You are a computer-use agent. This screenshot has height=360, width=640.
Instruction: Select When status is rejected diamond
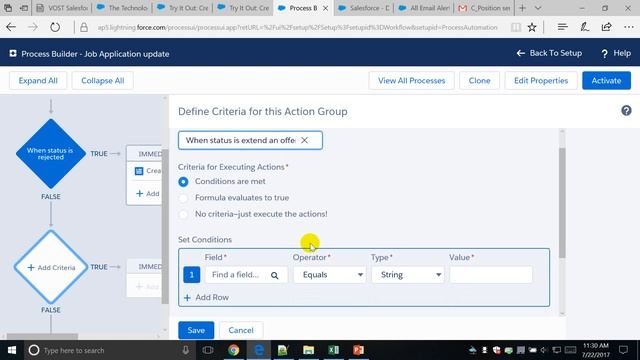51,153
